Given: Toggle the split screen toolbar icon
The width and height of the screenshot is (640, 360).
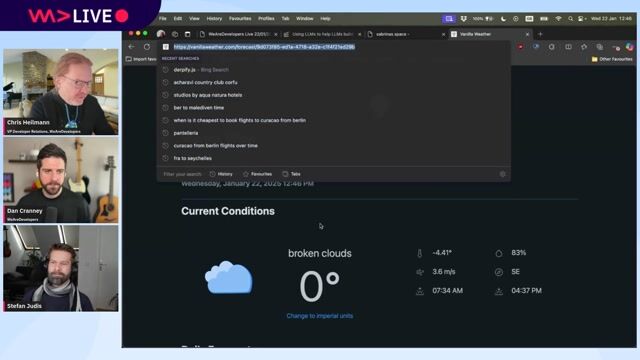Looking at the screenshot, I should pos(568,47).
